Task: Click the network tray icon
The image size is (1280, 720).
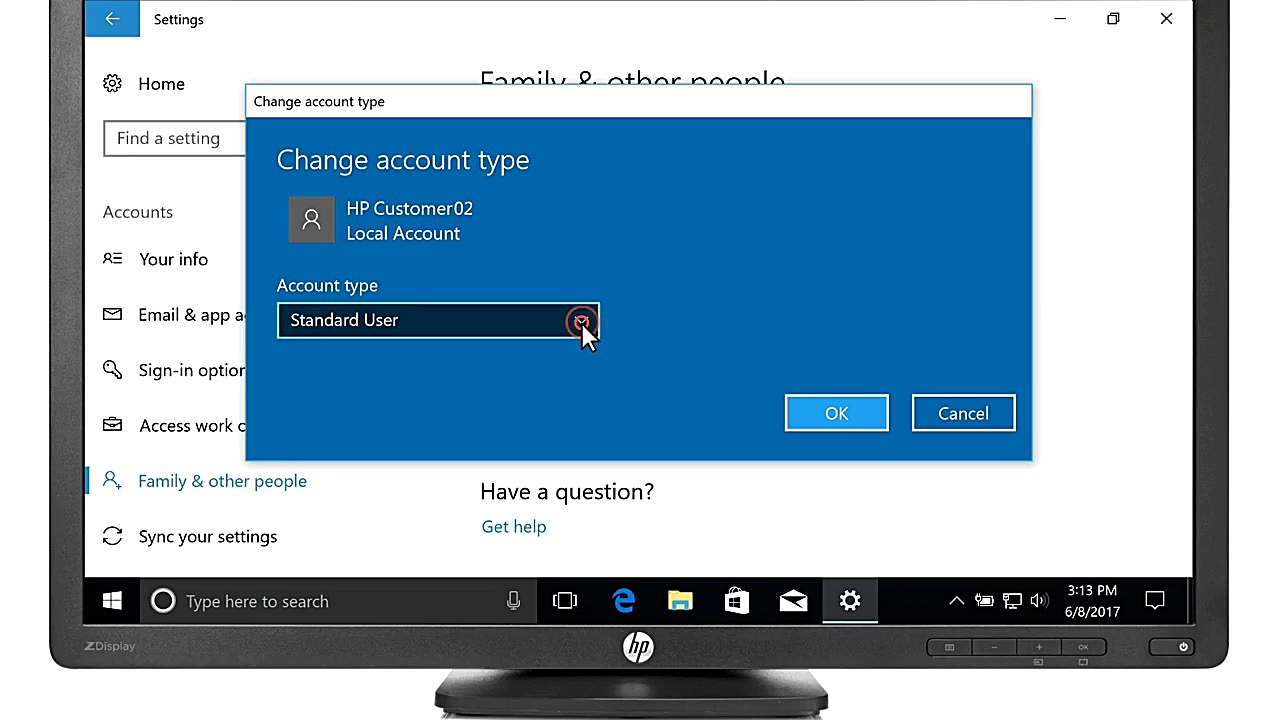Action: [x=1012, y=601]
